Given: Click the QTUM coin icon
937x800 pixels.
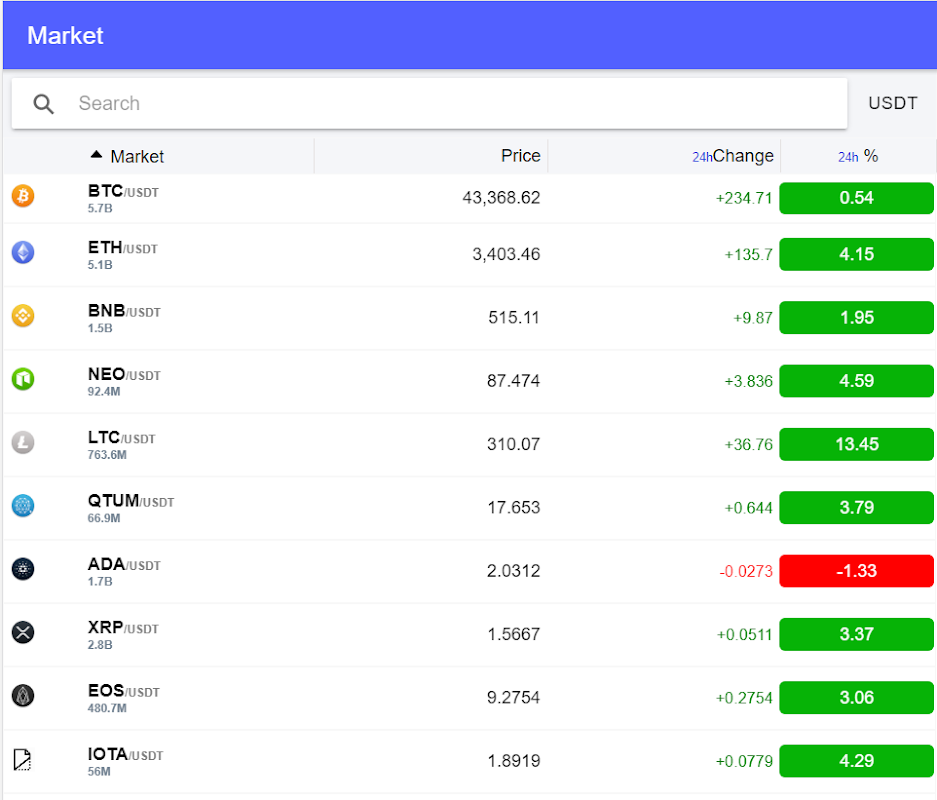Looking at the screenshot, I should [x=23, y=506].
